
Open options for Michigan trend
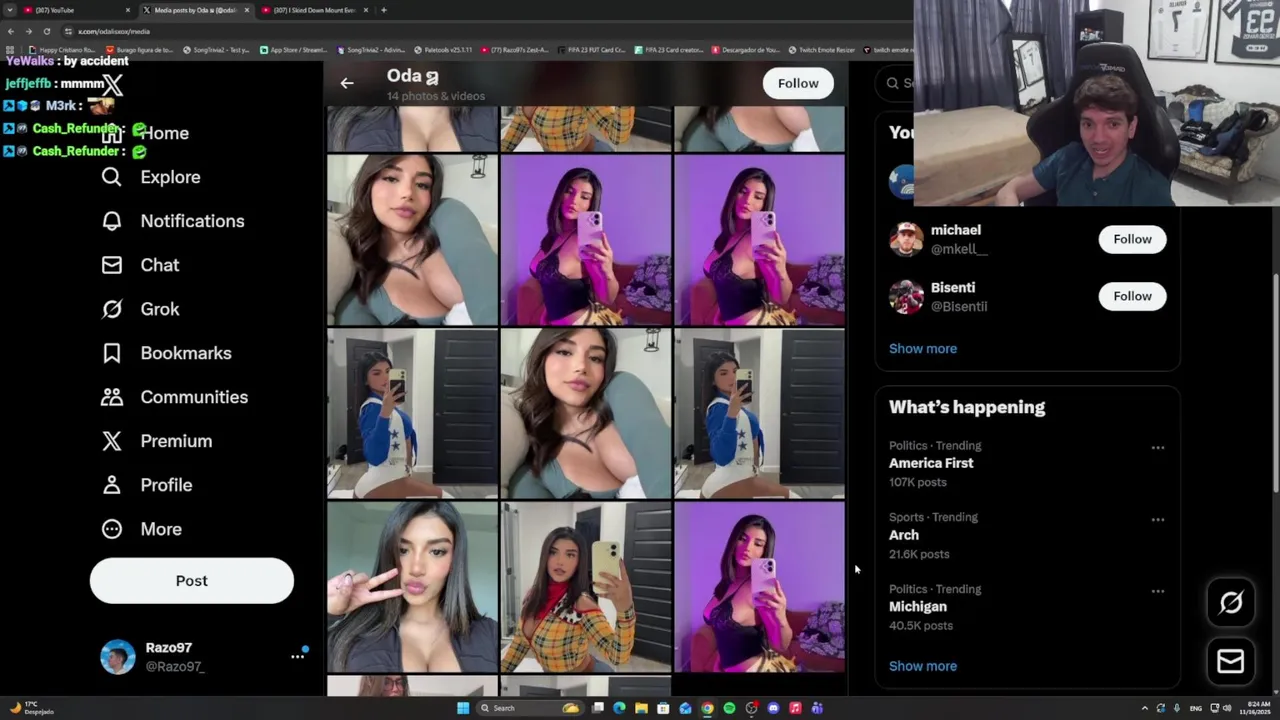pyautogui.click(x=1158, y=591)
